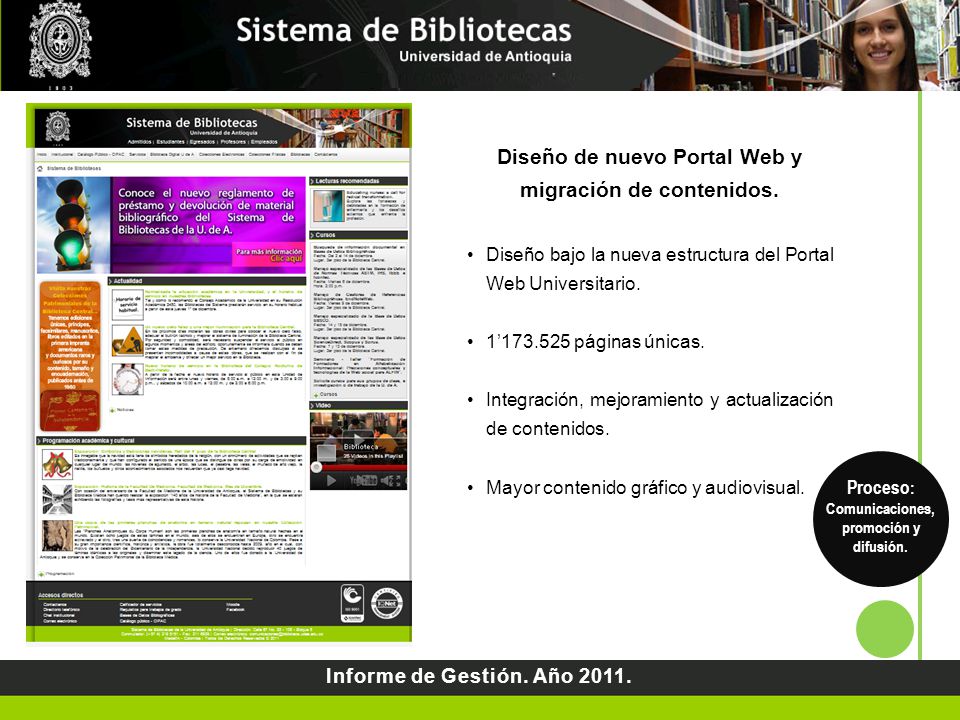Open Contáctenos in the top navigation bar
Image resolution: width=960 pixels, height=720 pixels.
point(326,154)
